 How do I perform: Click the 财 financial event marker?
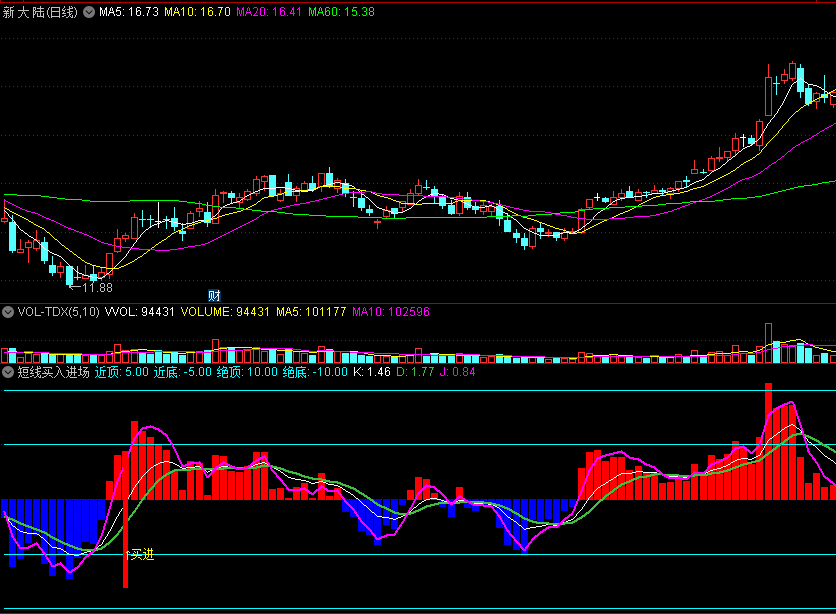point(214,295)
